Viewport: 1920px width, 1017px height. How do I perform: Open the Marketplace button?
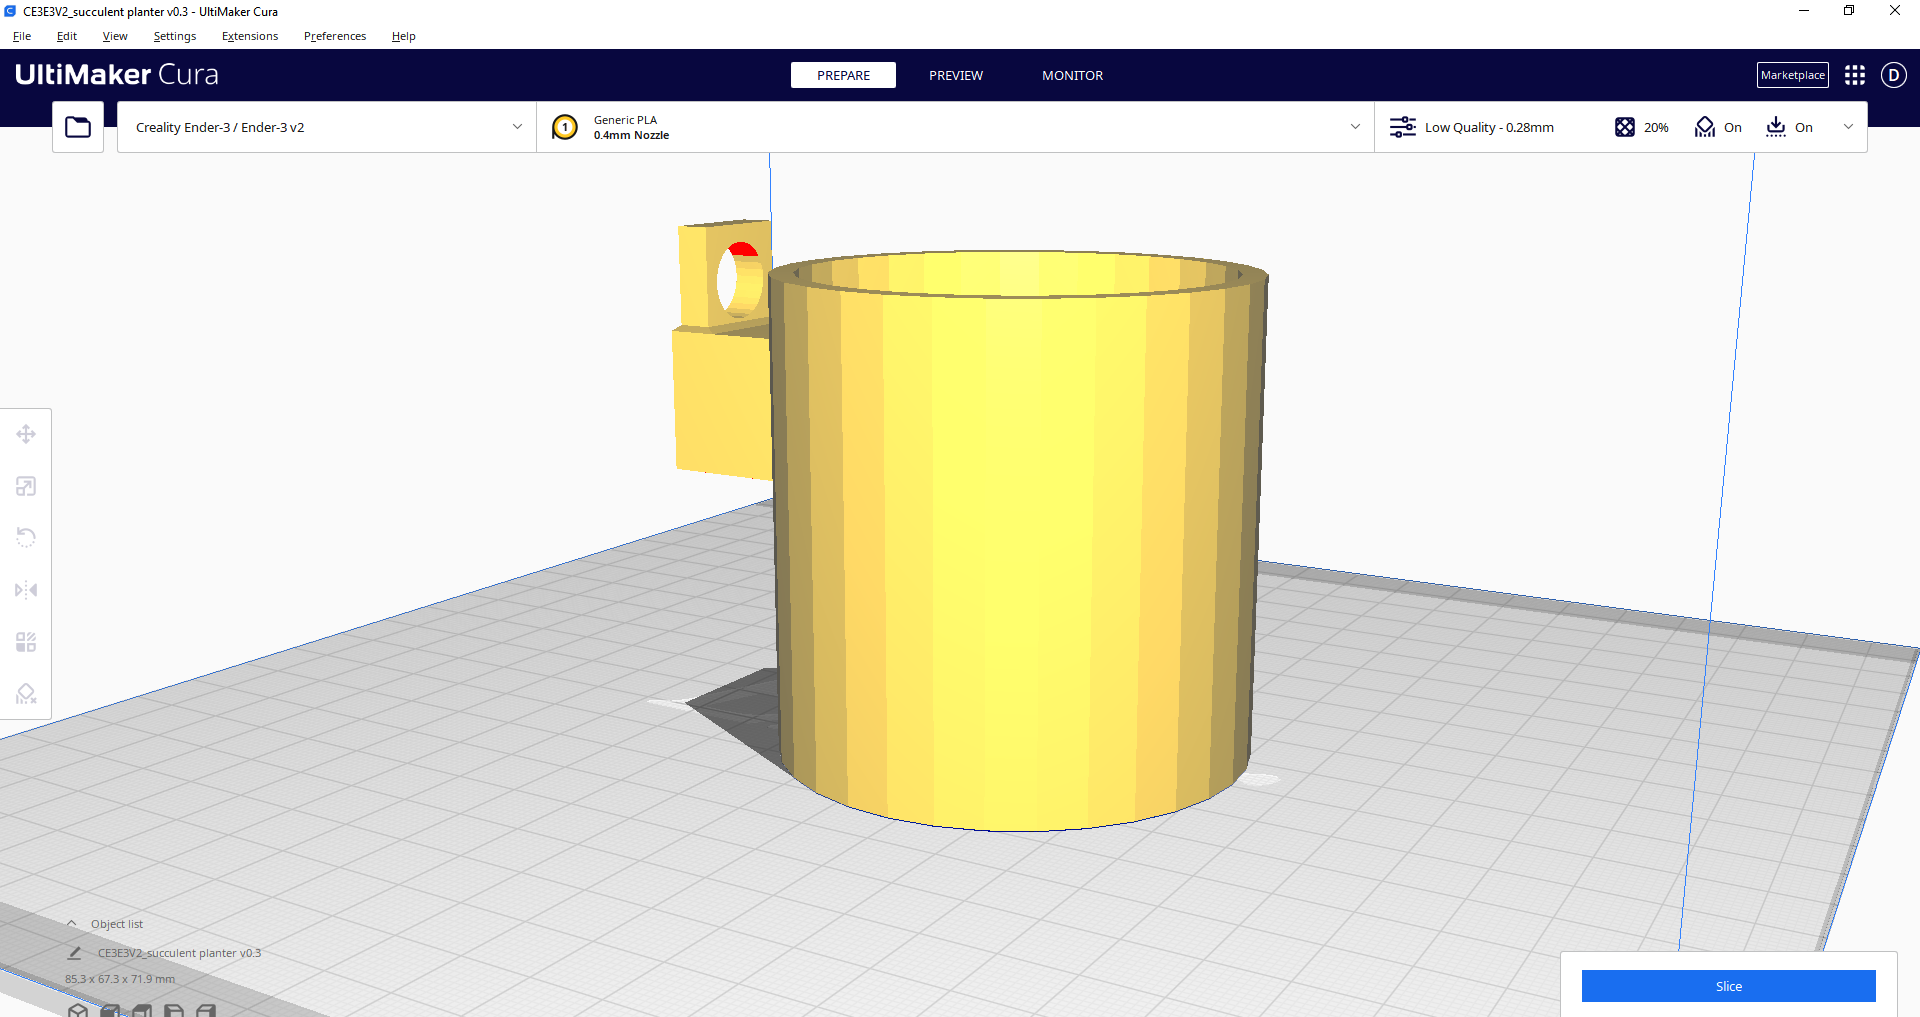pos(1793,75)
